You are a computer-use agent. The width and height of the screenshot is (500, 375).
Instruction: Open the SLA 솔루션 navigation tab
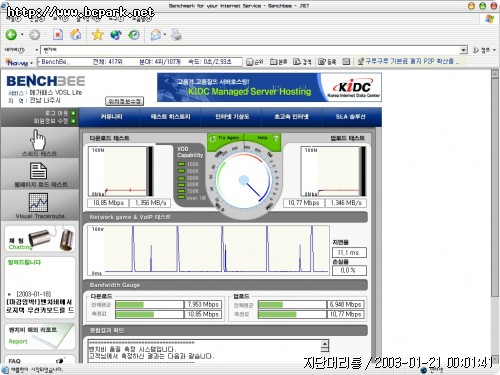pyautogui.click(x=350, y=117)
